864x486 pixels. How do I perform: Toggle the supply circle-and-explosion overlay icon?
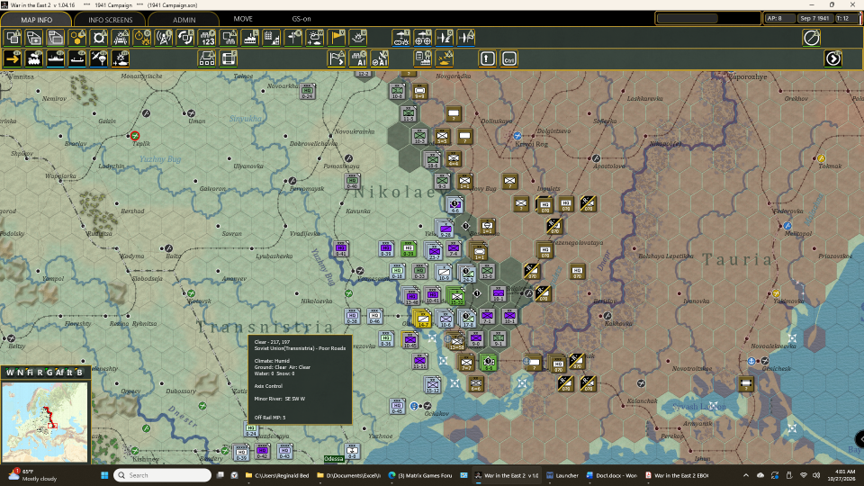click(x=142, y=37)
